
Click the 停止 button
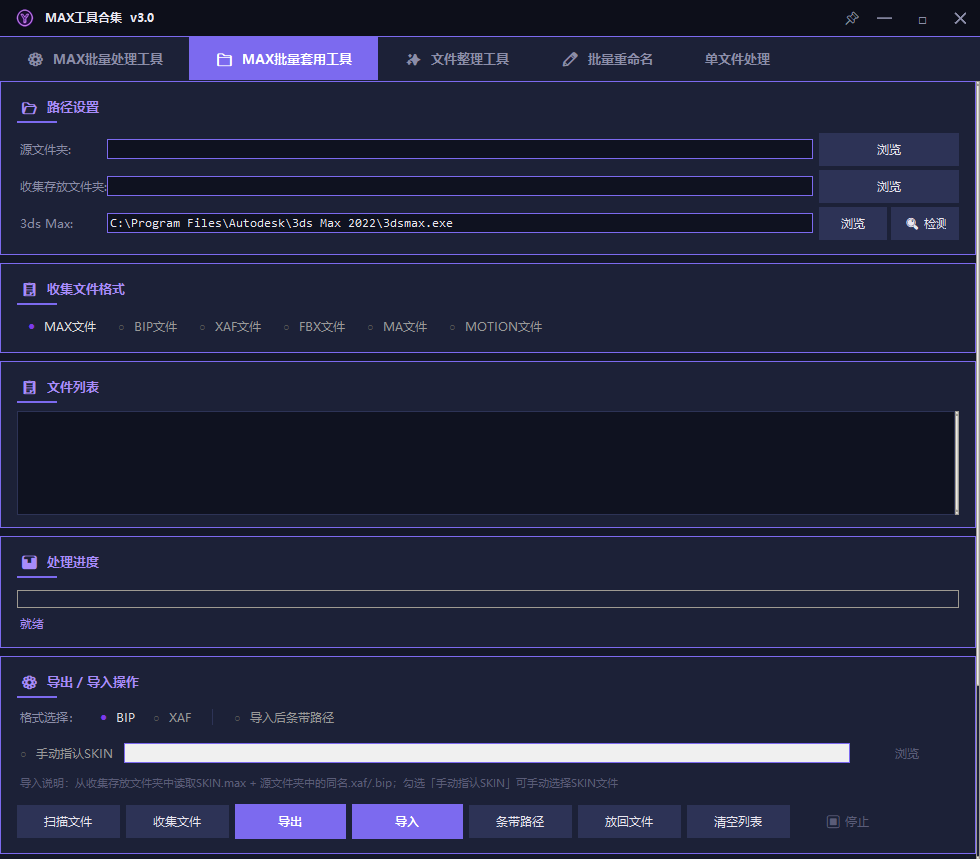848,821
